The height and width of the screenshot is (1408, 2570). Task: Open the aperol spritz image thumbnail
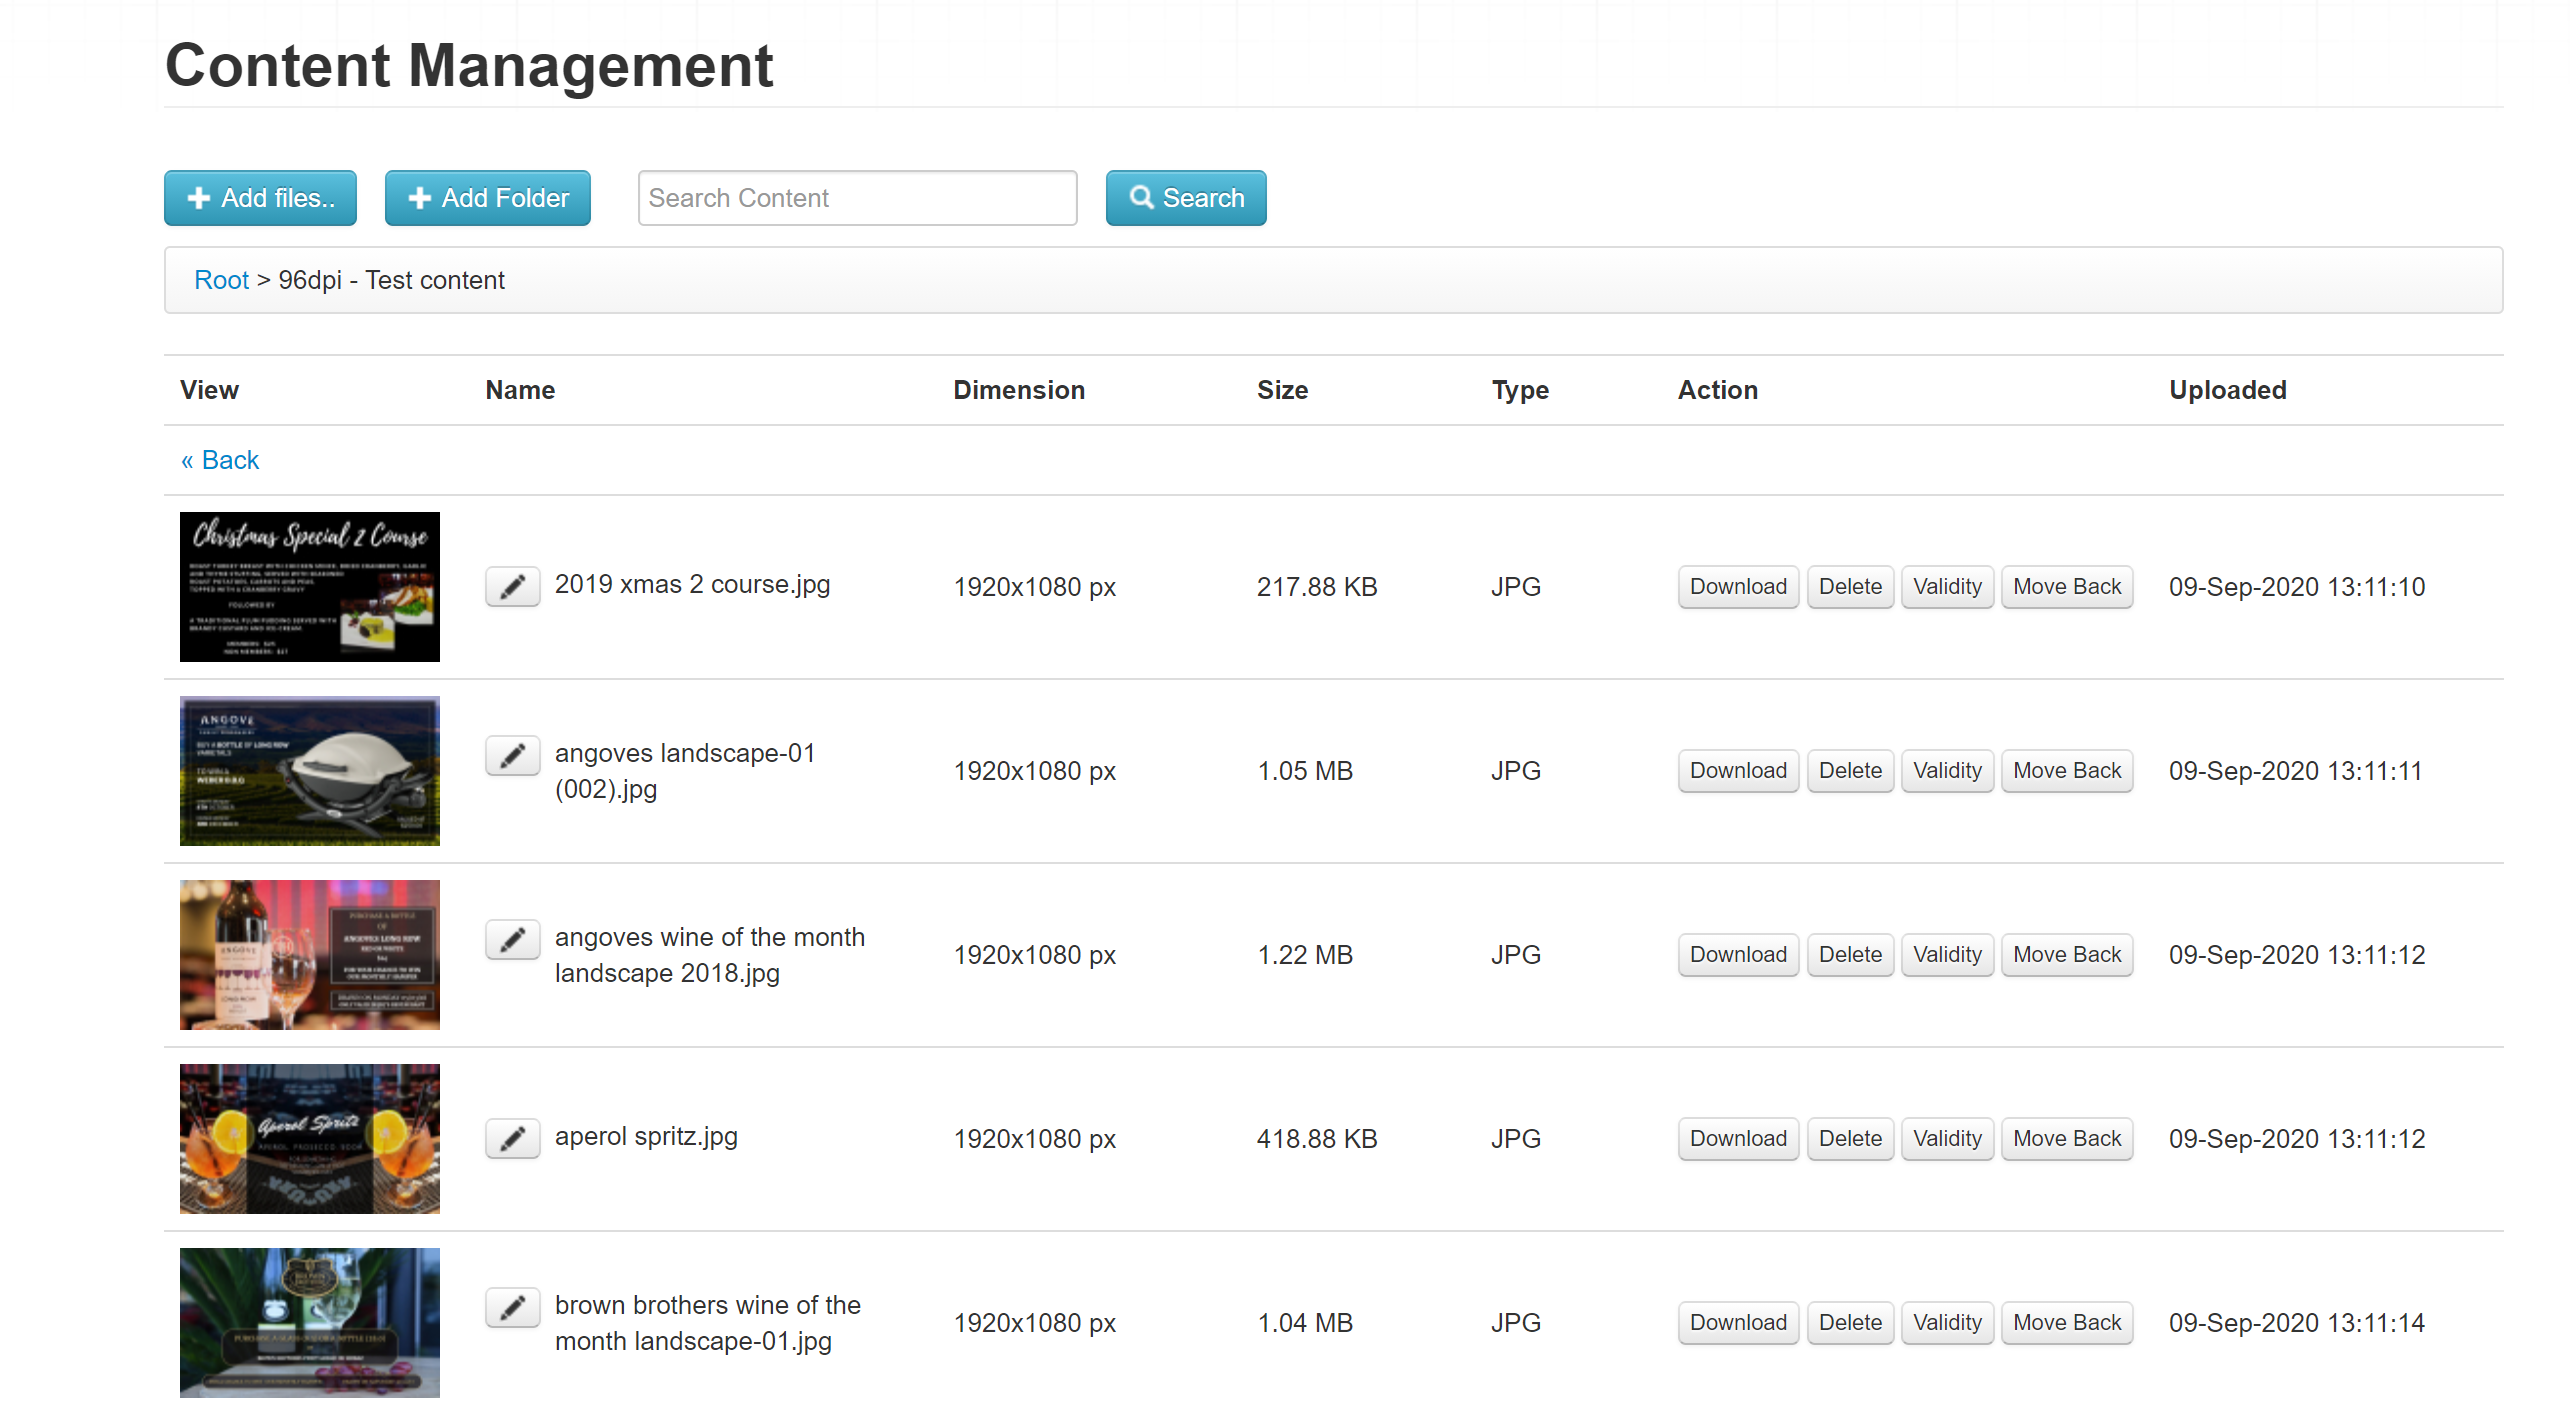[309, 1139]
